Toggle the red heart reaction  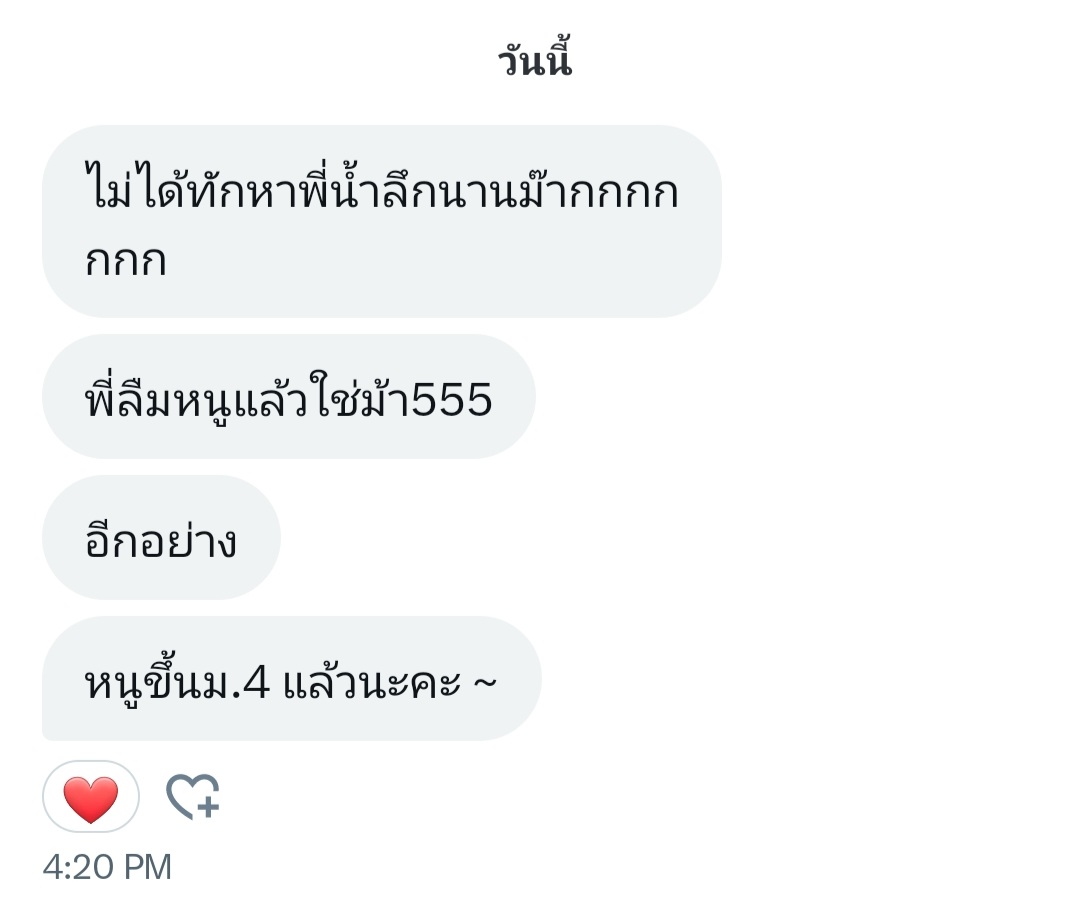pos(91,797)
